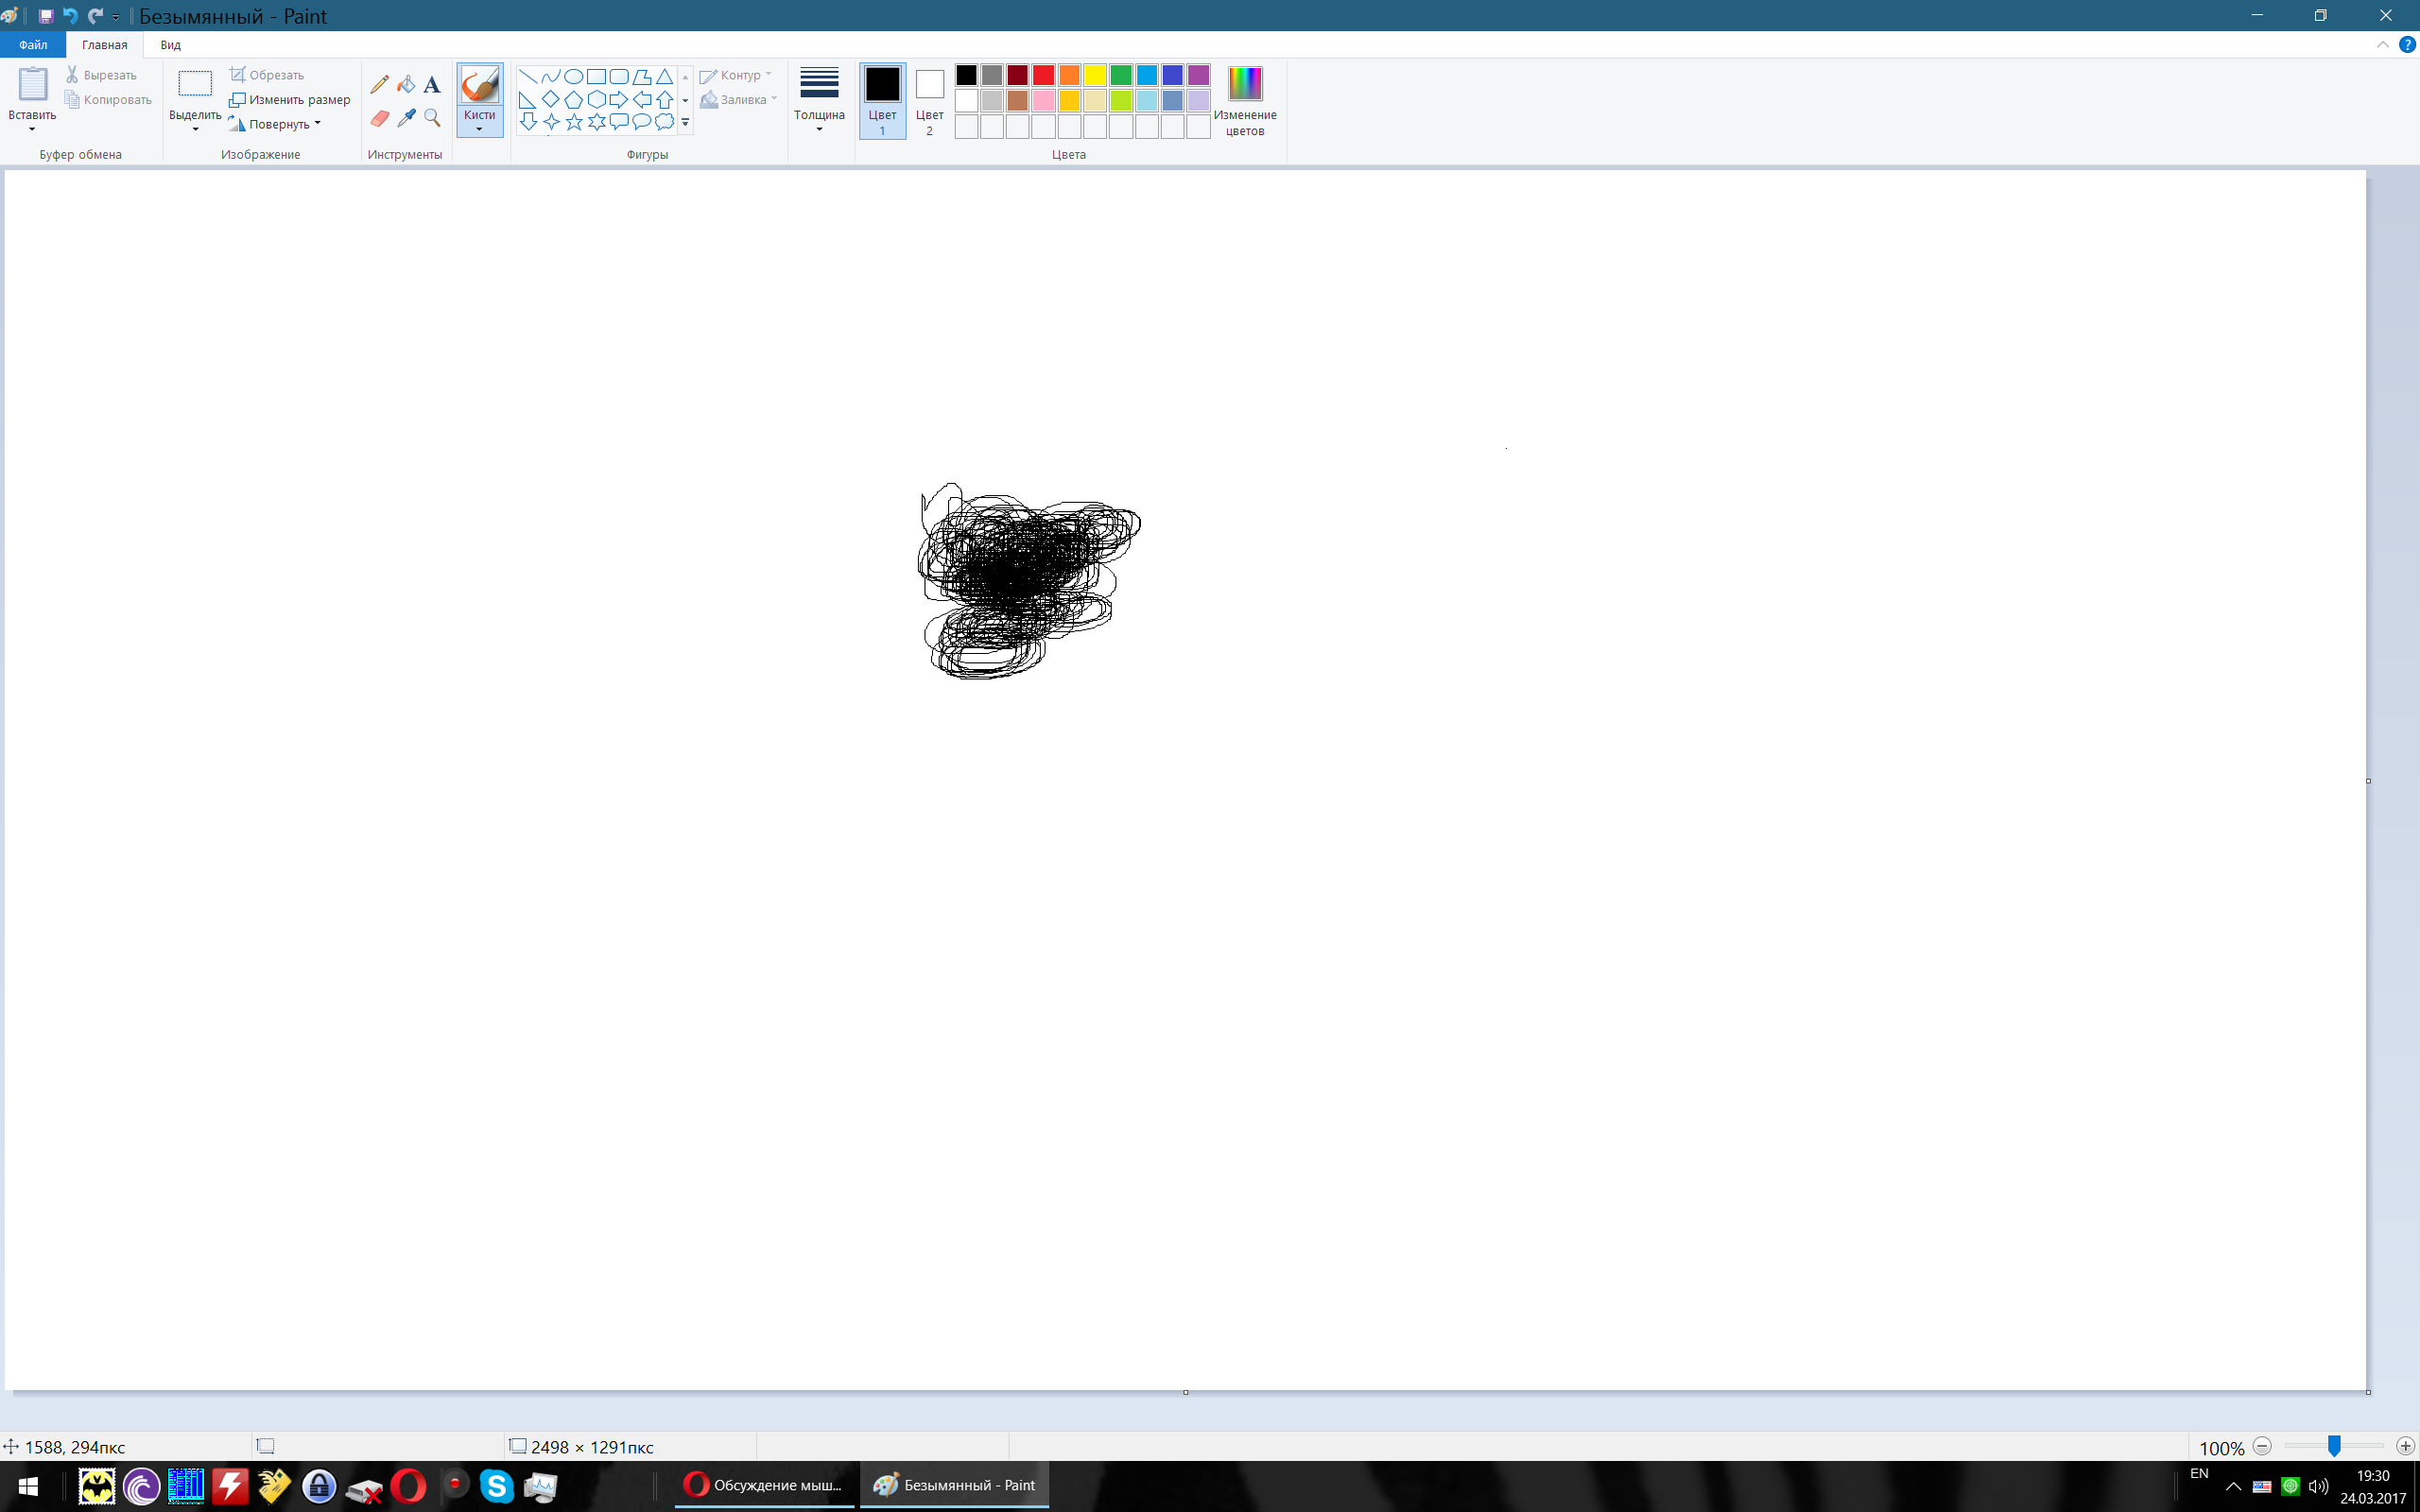Image resolution: width=2420 pixels, height=1512 pixels.
Task: Select the Pencil tool
Action: pos(379,85)
